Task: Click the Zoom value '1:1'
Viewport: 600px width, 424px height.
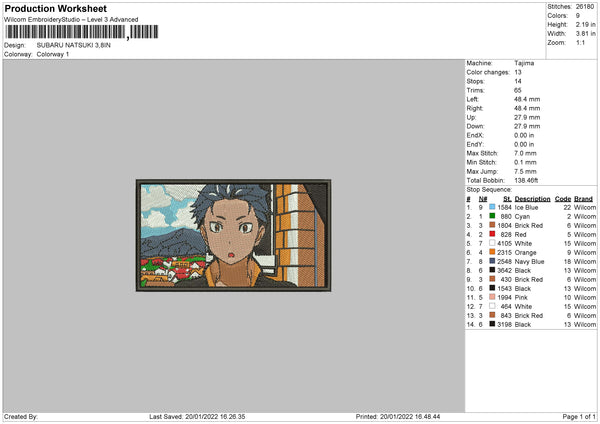Action: coord(580,42)
